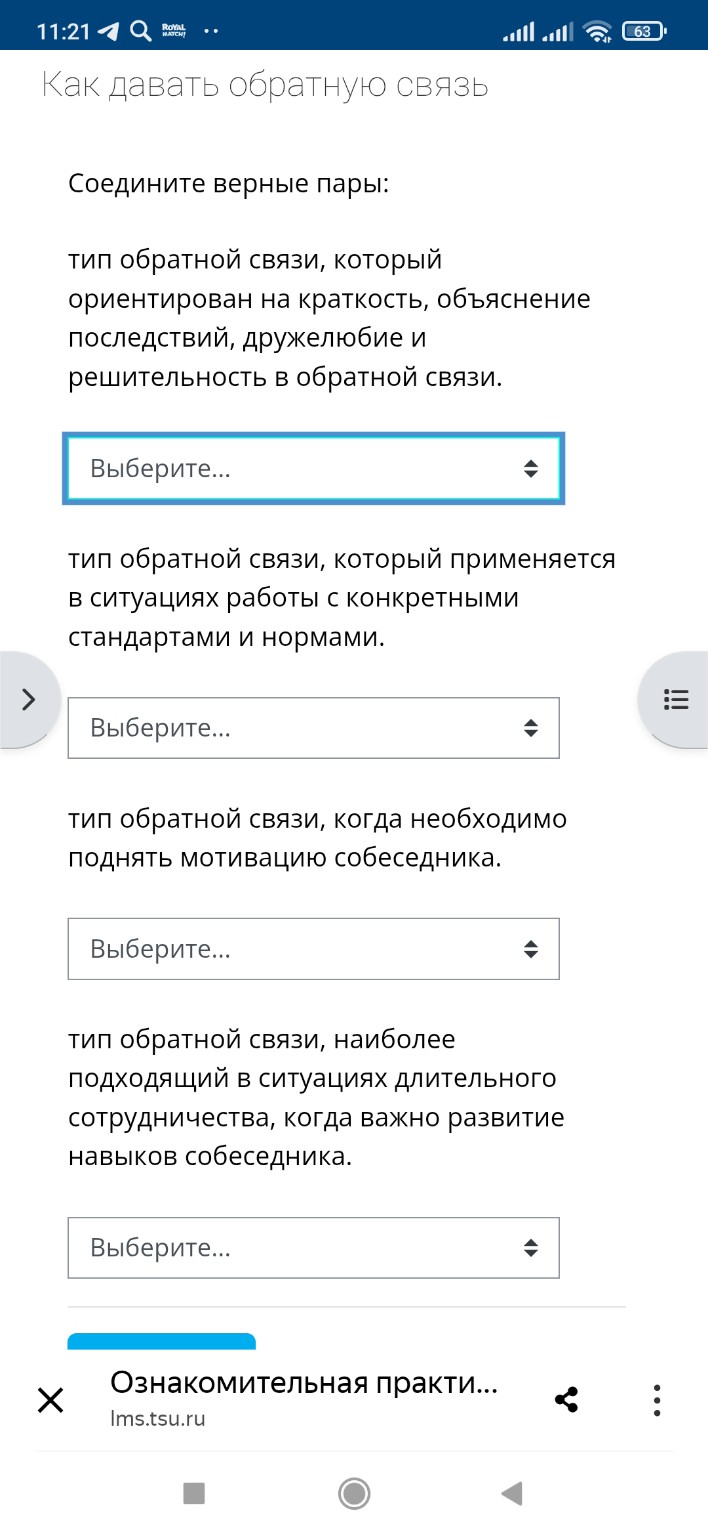This screenshot has height=1536, width=708.
Task: Open the Выберите dropdown about длительного сотрудничества
Action: (313, 1247)
